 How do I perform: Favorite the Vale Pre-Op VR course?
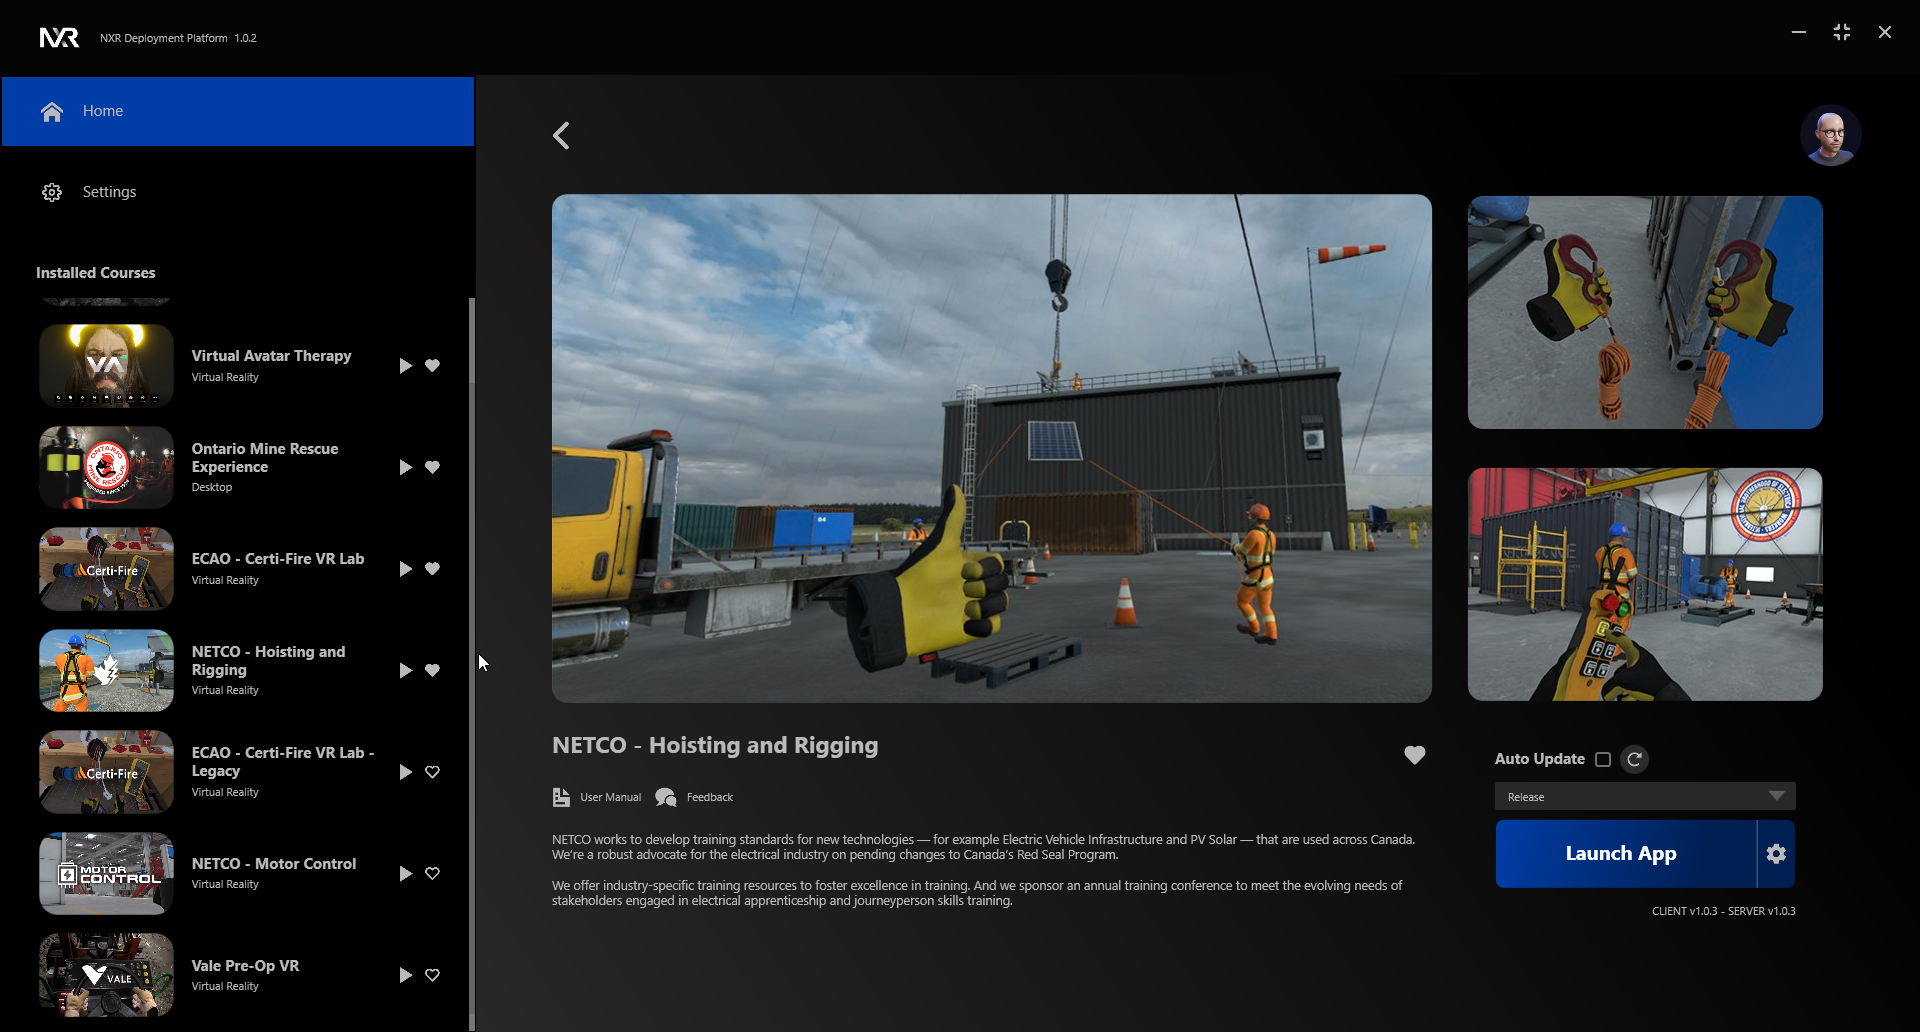click(432, 975)
